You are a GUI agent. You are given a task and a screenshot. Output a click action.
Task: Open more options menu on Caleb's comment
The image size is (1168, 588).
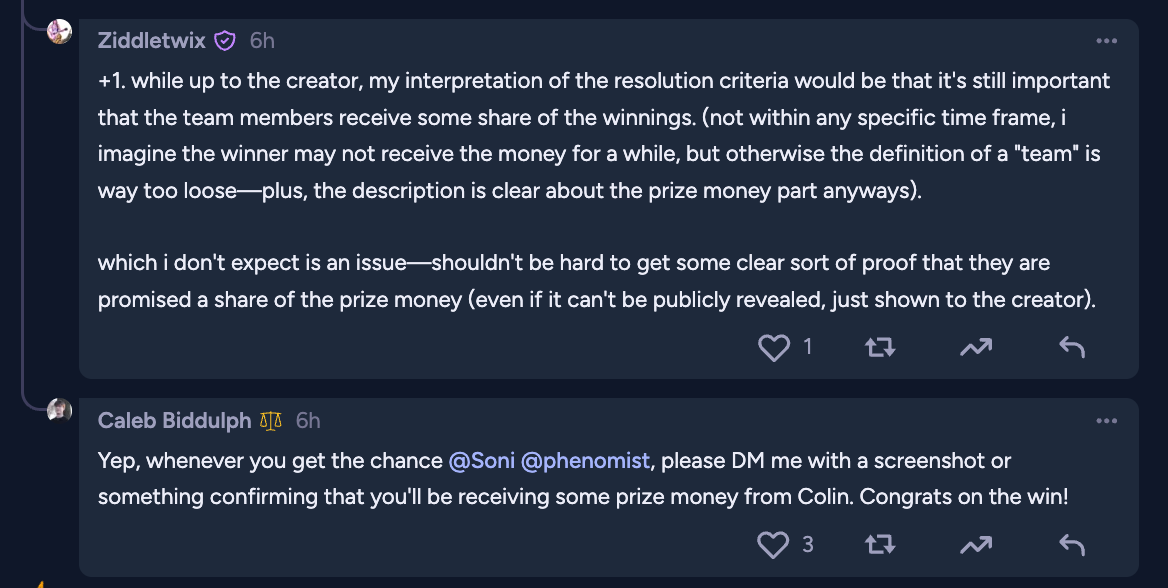coord(1106,421)
